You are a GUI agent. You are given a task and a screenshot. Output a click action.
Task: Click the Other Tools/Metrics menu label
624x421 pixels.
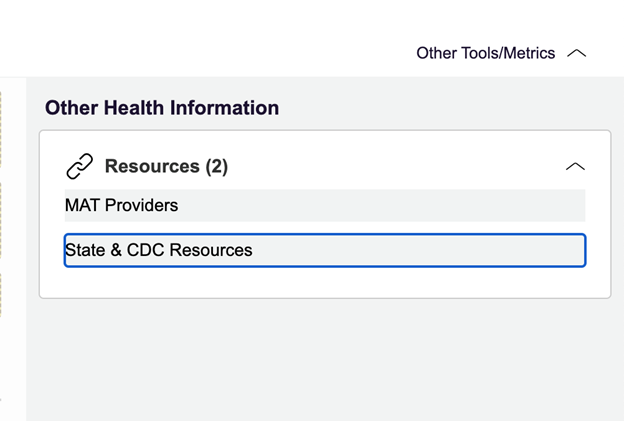point(486,53)
